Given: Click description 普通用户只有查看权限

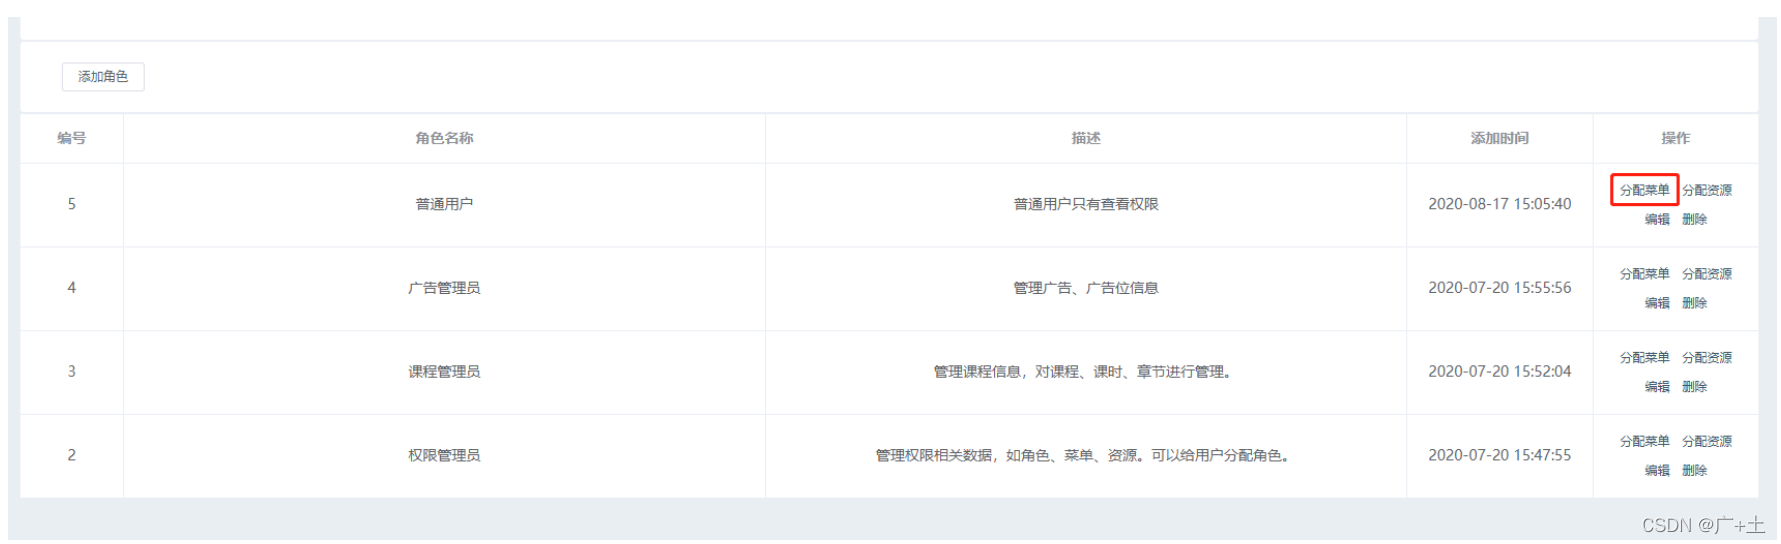Looking at the screenshot, I should 1086,204.
